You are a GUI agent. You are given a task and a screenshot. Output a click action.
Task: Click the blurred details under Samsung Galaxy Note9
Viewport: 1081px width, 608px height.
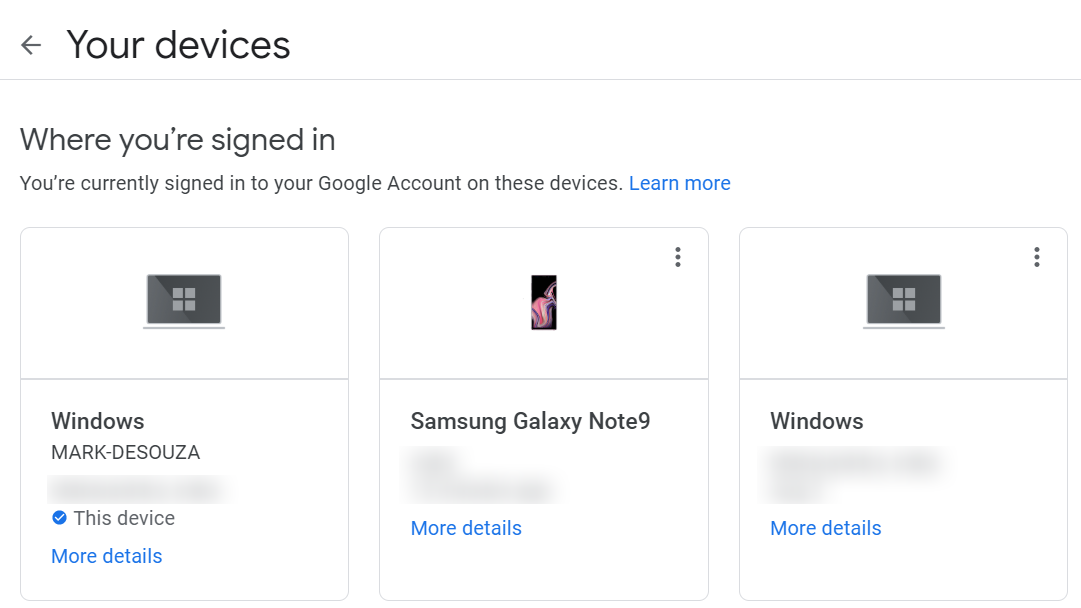coord(480,477)
